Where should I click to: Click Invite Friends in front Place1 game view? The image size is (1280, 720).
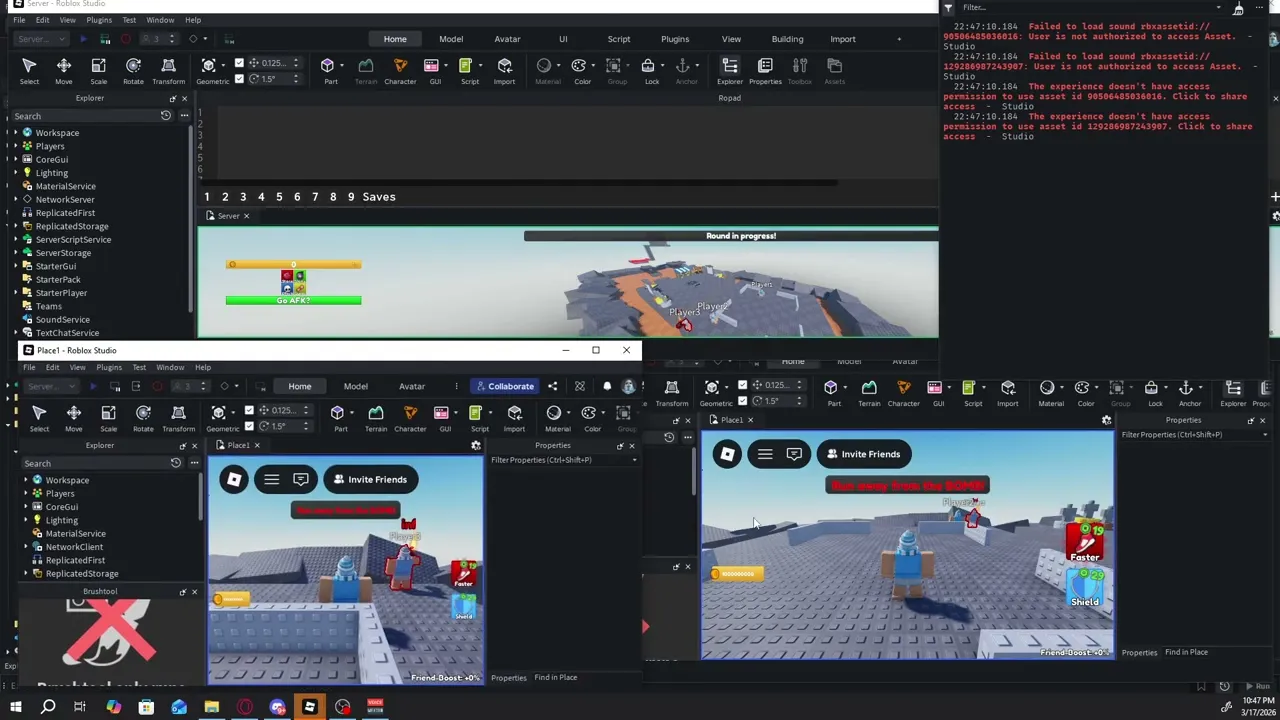(369, 479)
